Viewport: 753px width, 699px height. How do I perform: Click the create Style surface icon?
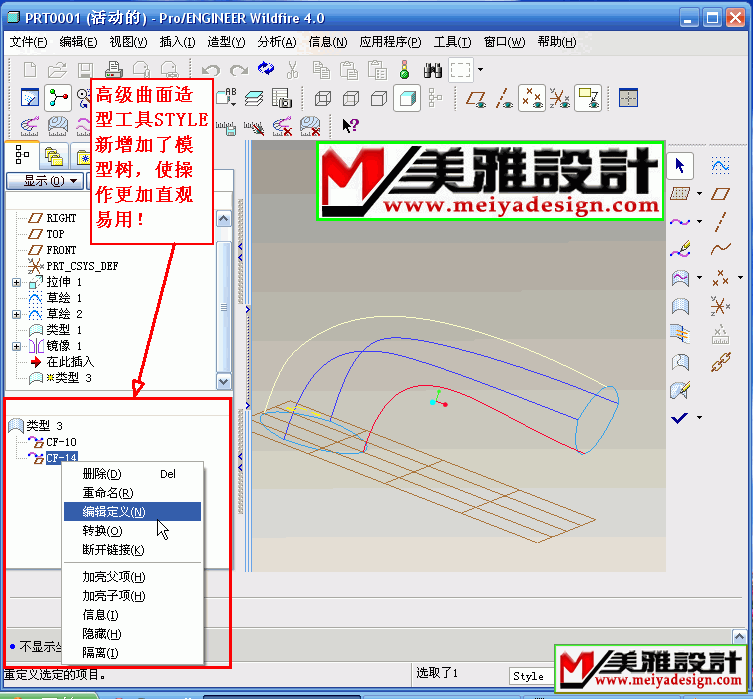(x=680, y=306)
